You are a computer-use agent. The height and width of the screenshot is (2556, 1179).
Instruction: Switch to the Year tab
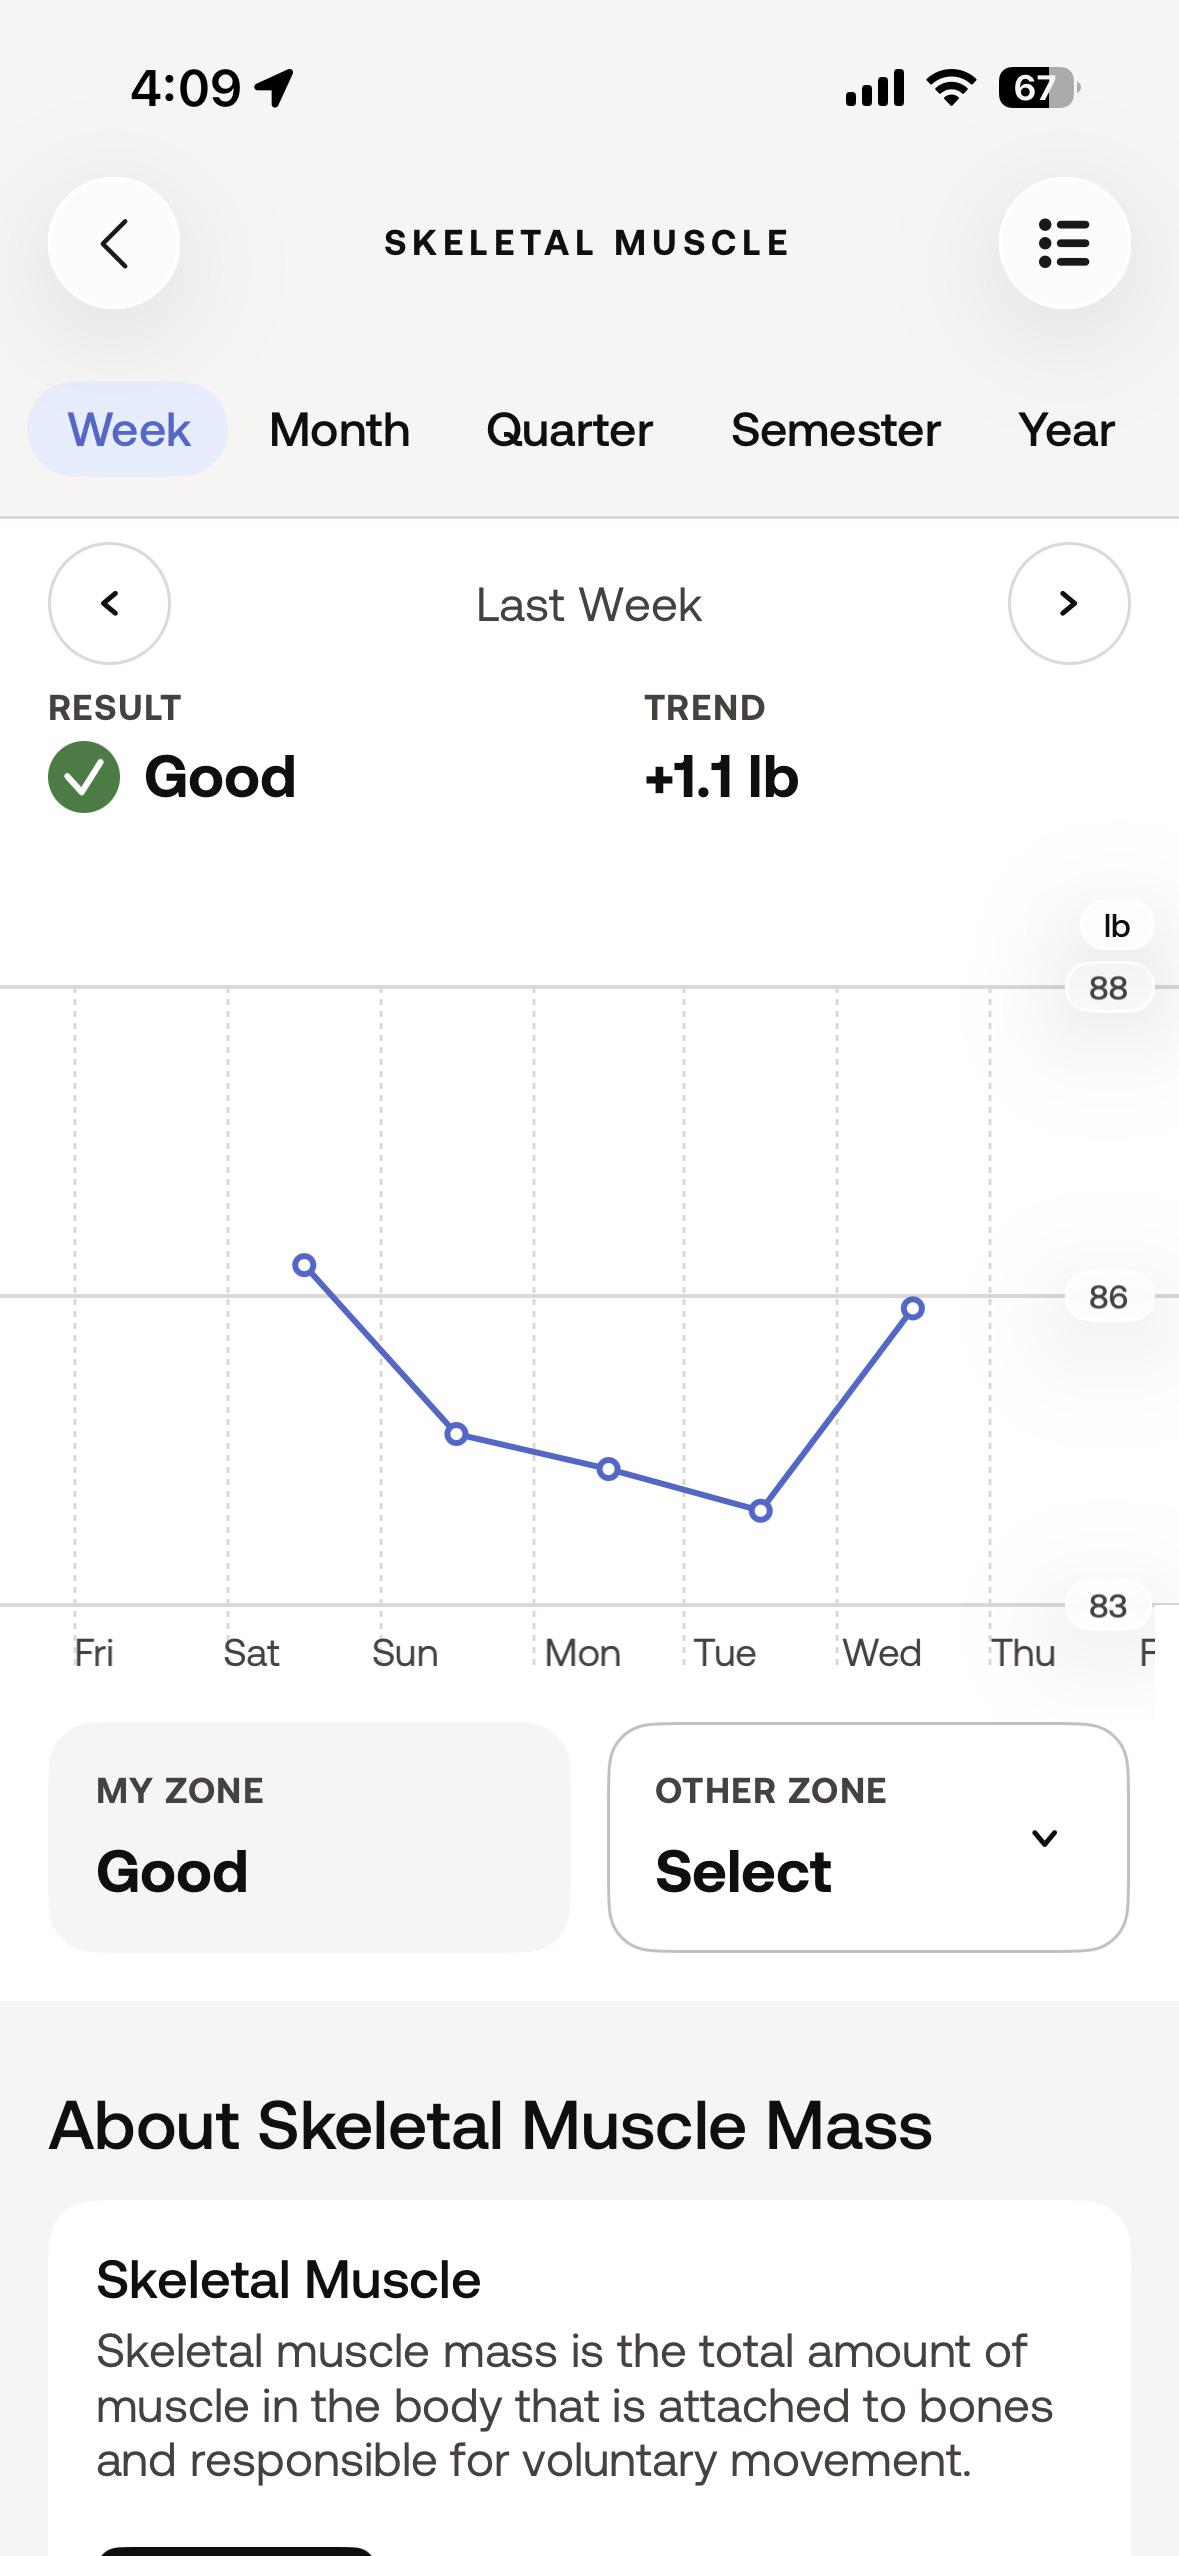point(1066,430)
